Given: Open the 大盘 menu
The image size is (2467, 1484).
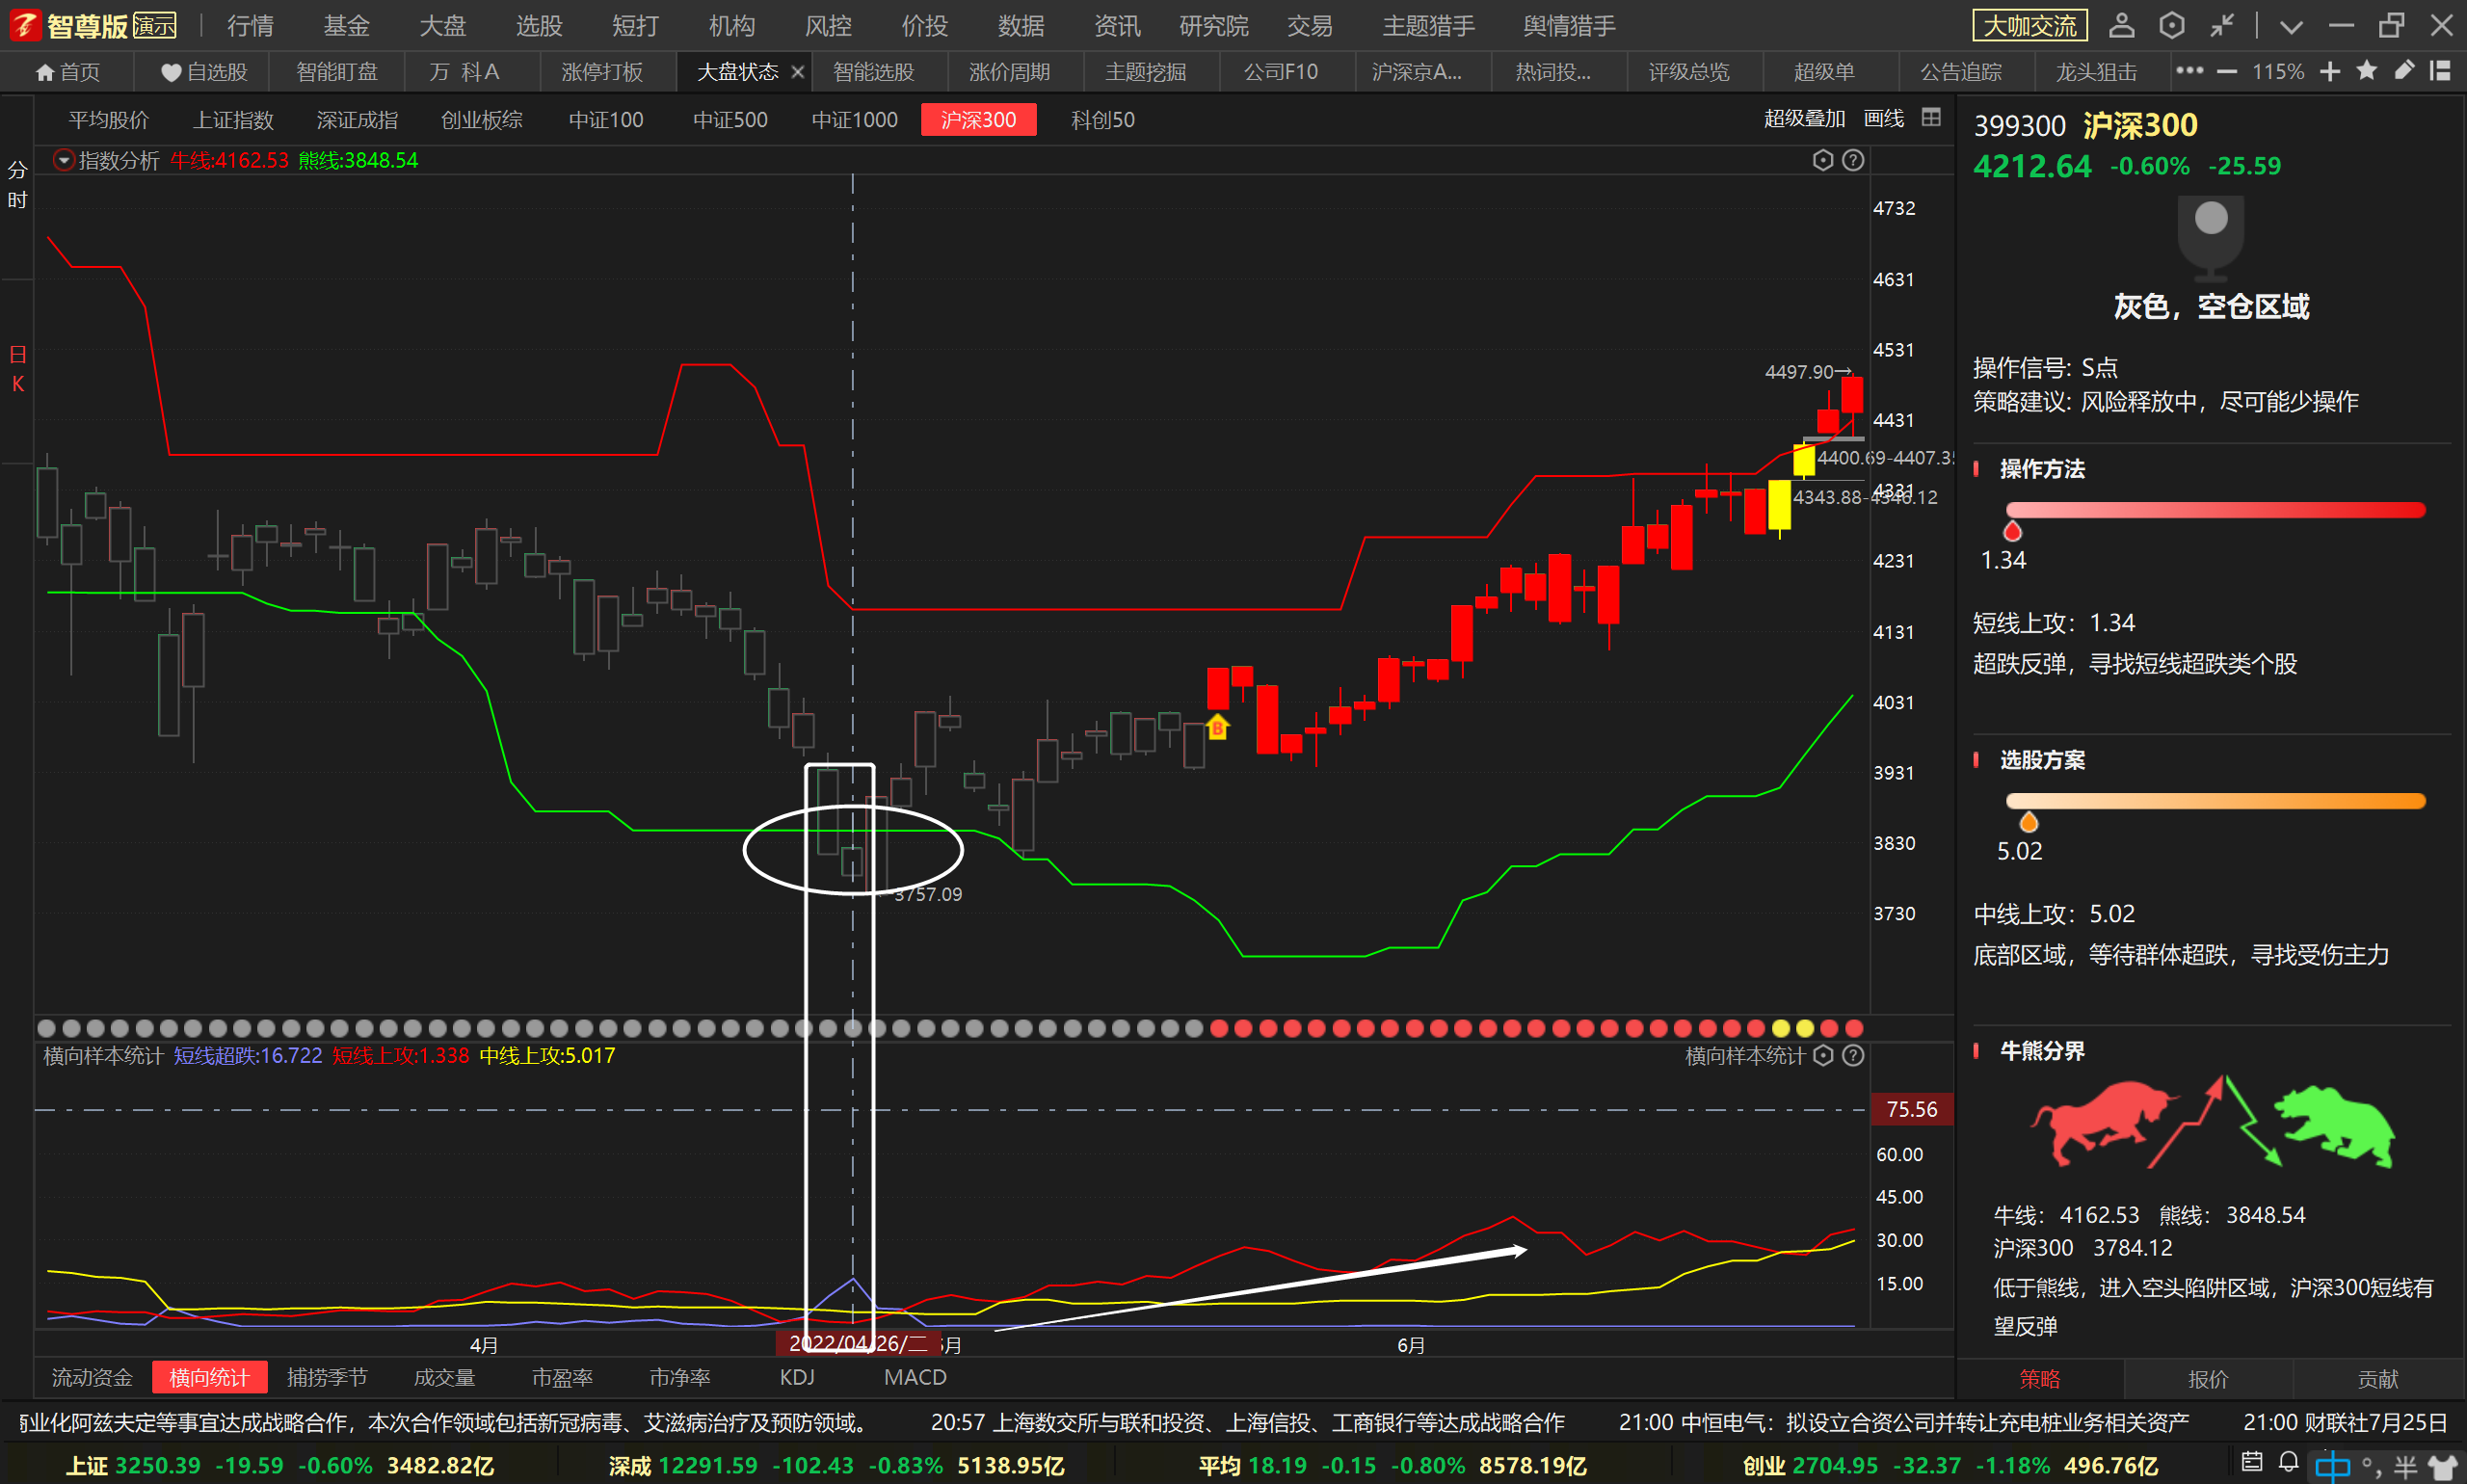Looking at the screenshot, I should 443,26.
